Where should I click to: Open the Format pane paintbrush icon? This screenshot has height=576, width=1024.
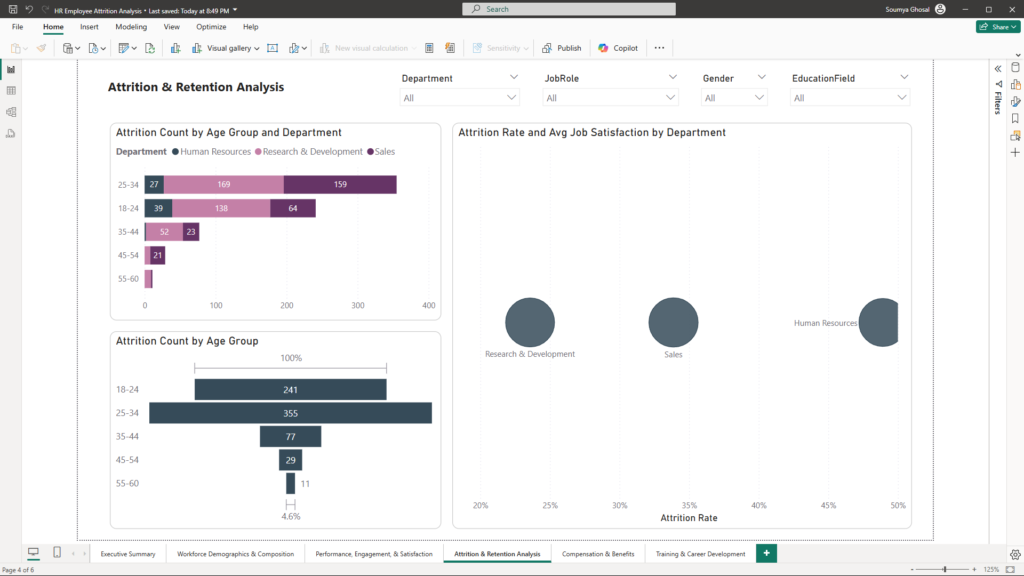(1015, 101)
